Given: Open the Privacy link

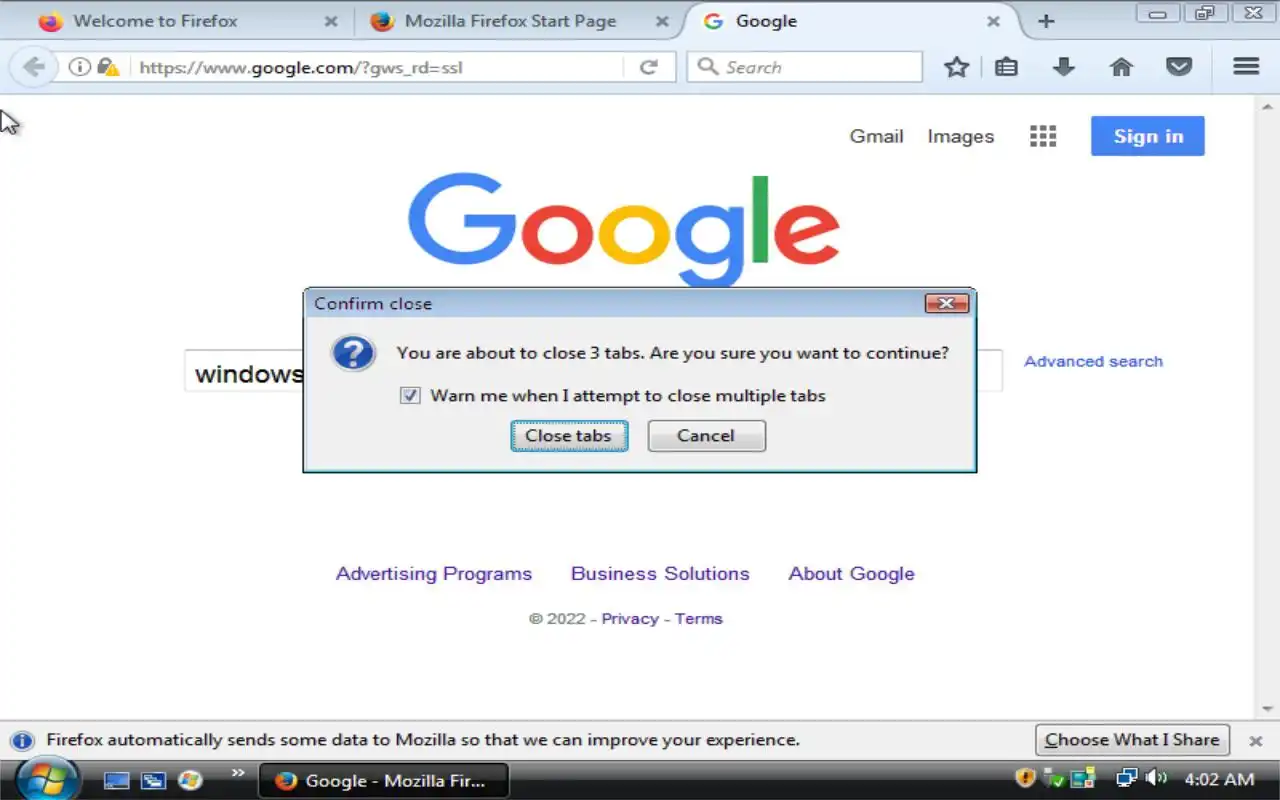Looking at the screenshot, I should pos(630,618).
